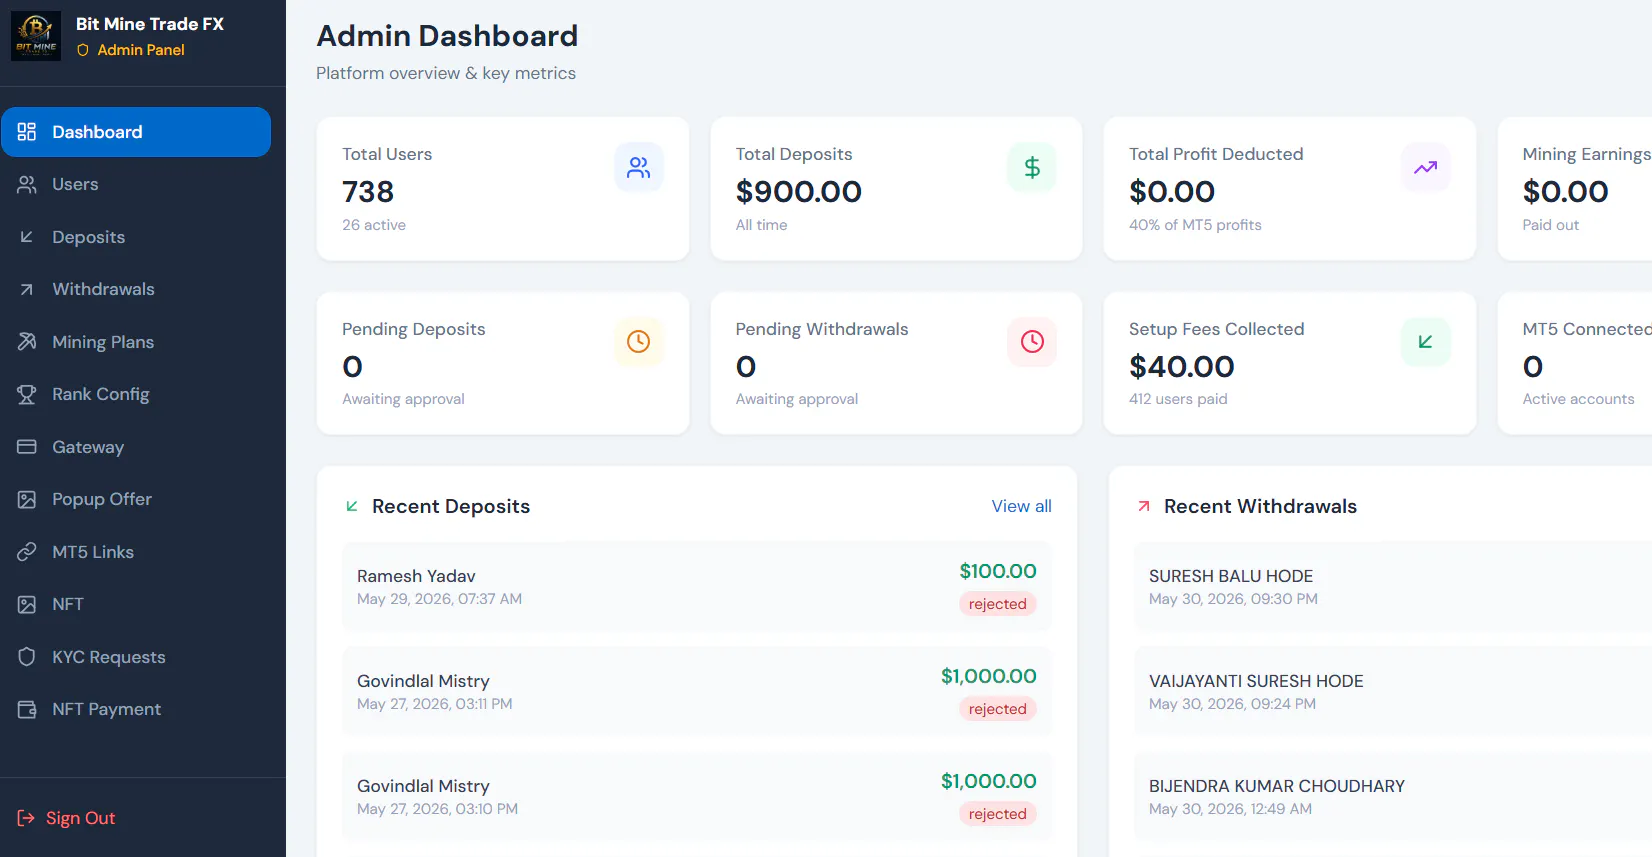The width and height of the screenshot is (1652, 857).
Task: Open the Deposits page
Action: click(136, 237)
